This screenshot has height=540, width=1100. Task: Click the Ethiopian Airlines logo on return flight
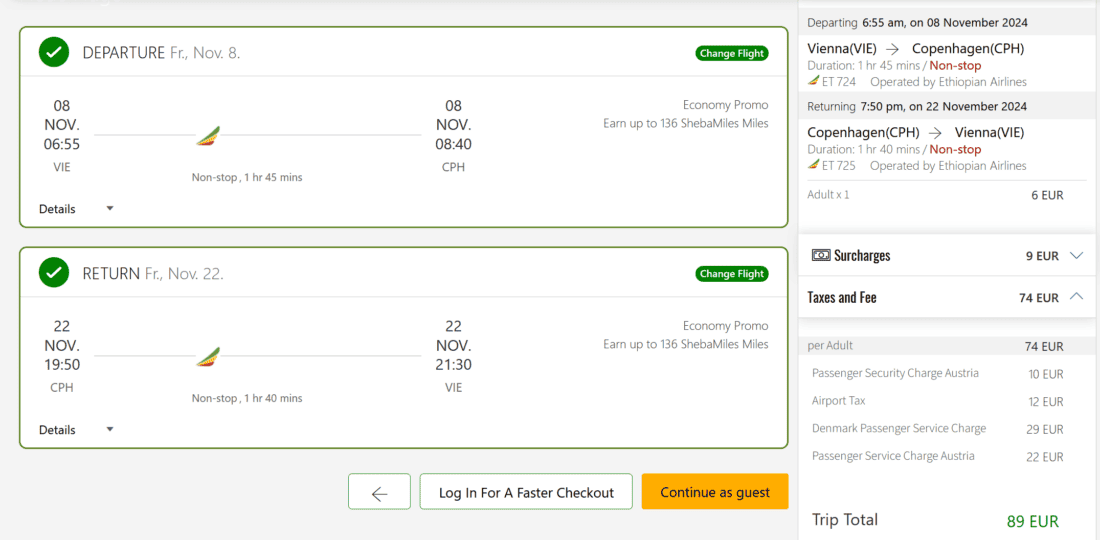coord(208,357)
